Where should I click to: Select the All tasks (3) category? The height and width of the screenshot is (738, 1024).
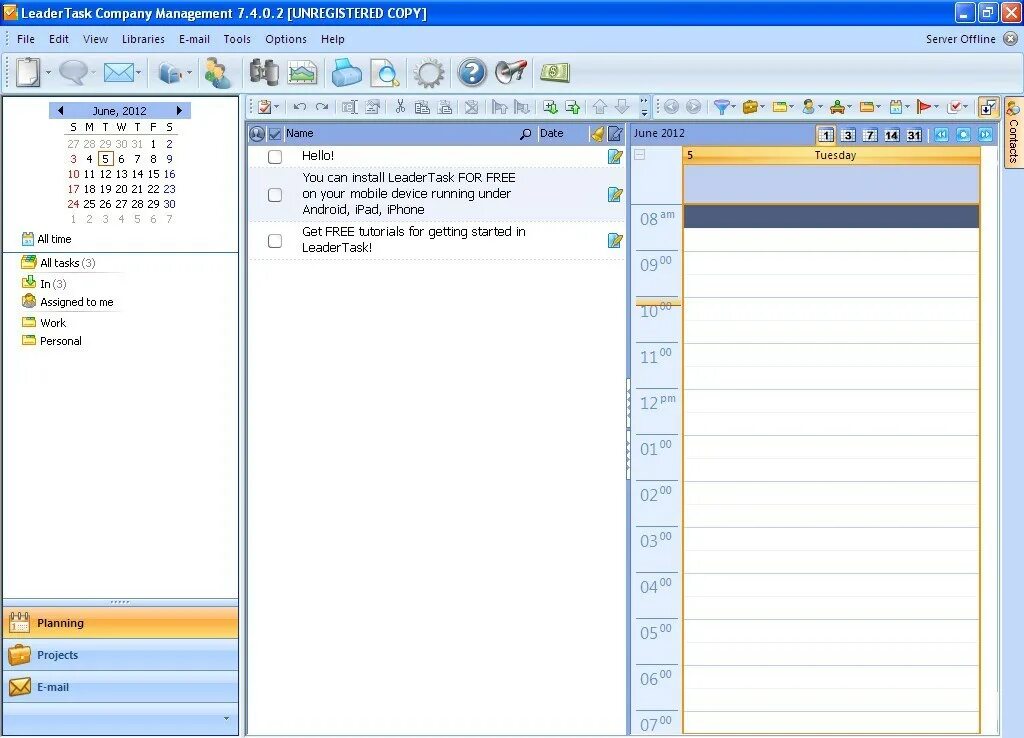67,263
